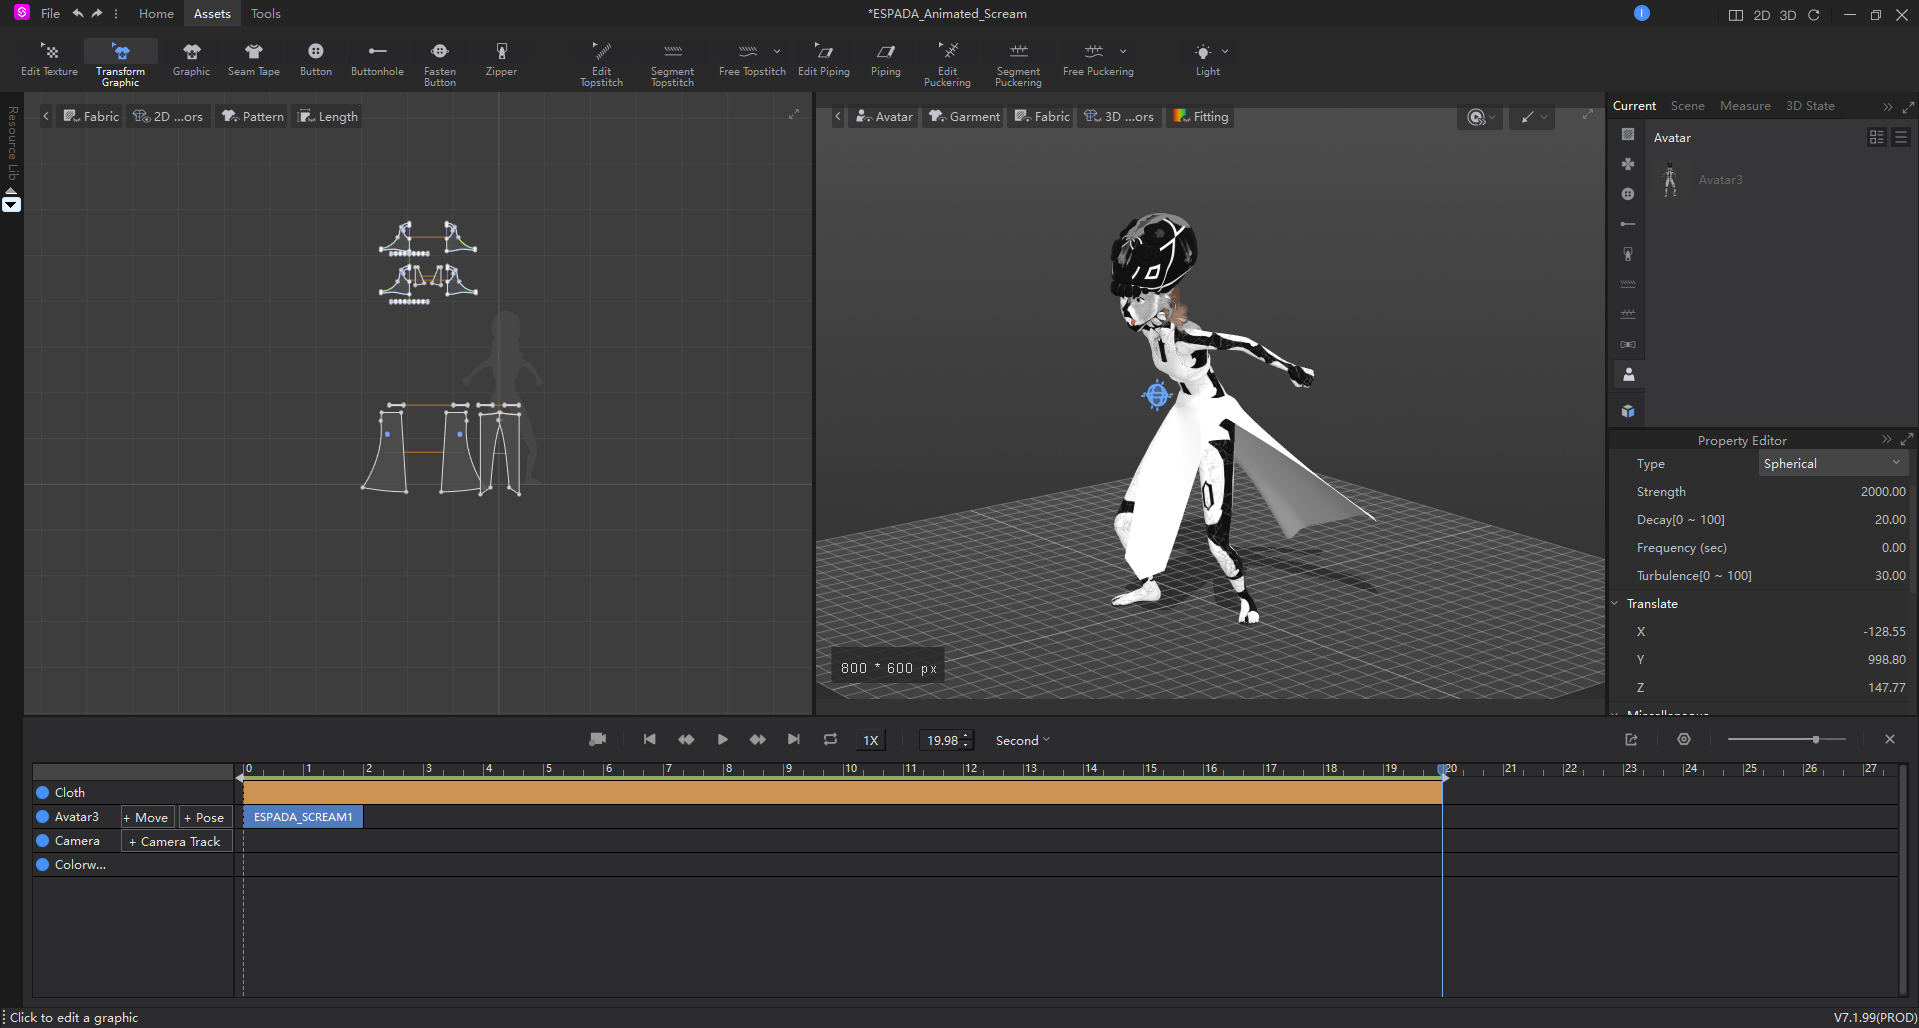Select the Edit Piping tool
Screen dimensions: 1919x1028
[824, 60]
